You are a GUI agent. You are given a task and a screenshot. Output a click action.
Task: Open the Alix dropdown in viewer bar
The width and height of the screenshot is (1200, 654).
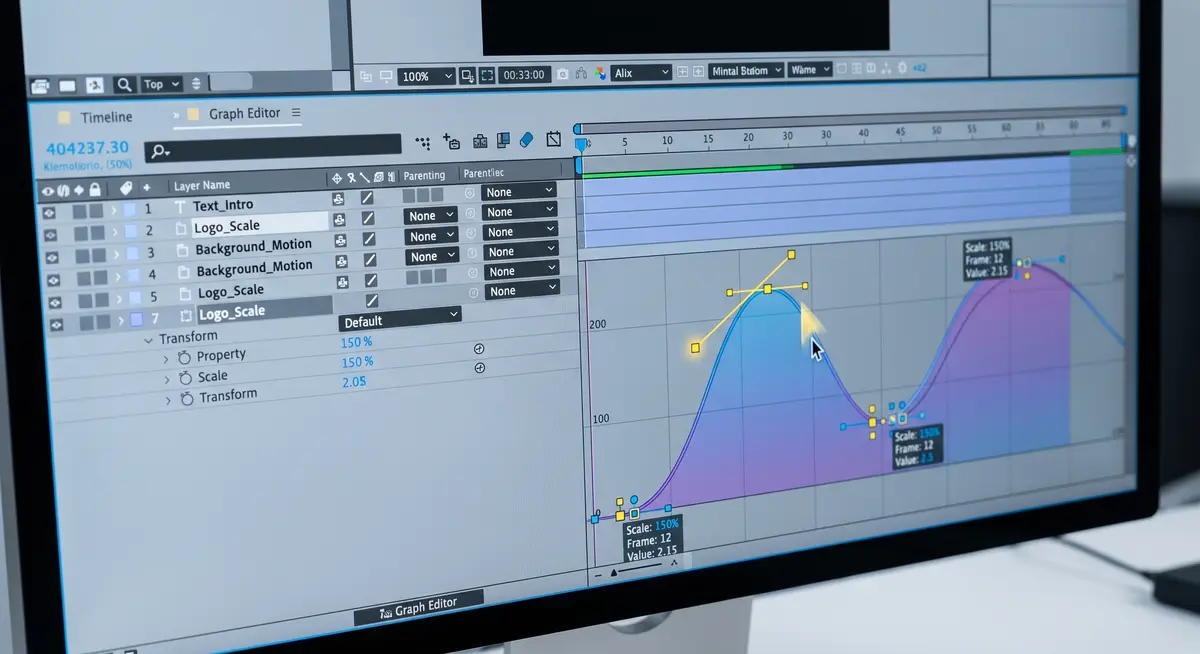[641, 72]
